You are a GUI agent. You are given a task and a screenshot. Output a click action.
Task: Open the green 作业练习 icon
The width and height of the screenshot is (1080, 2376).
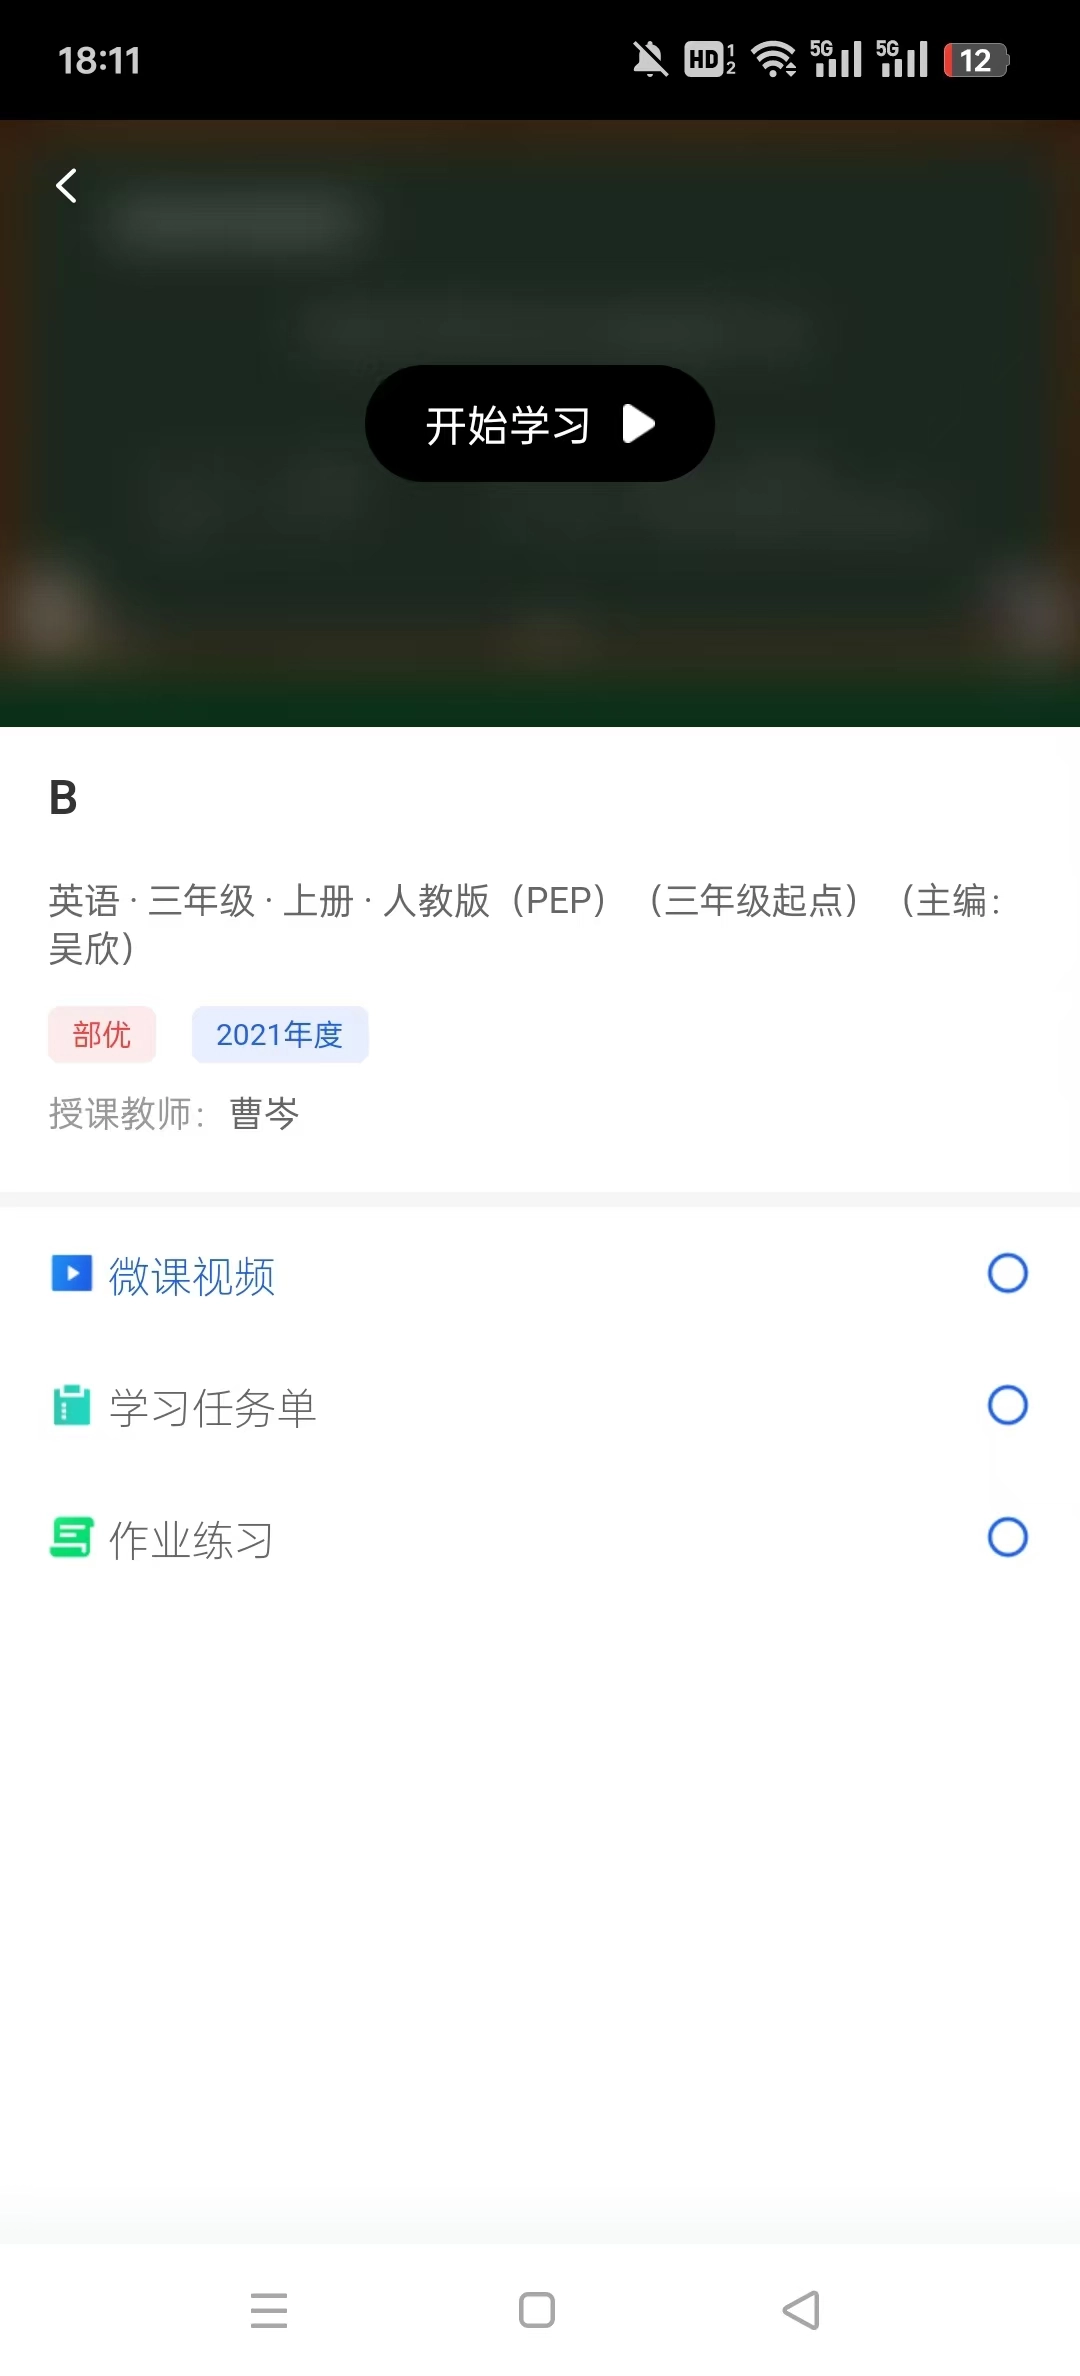72,1538
